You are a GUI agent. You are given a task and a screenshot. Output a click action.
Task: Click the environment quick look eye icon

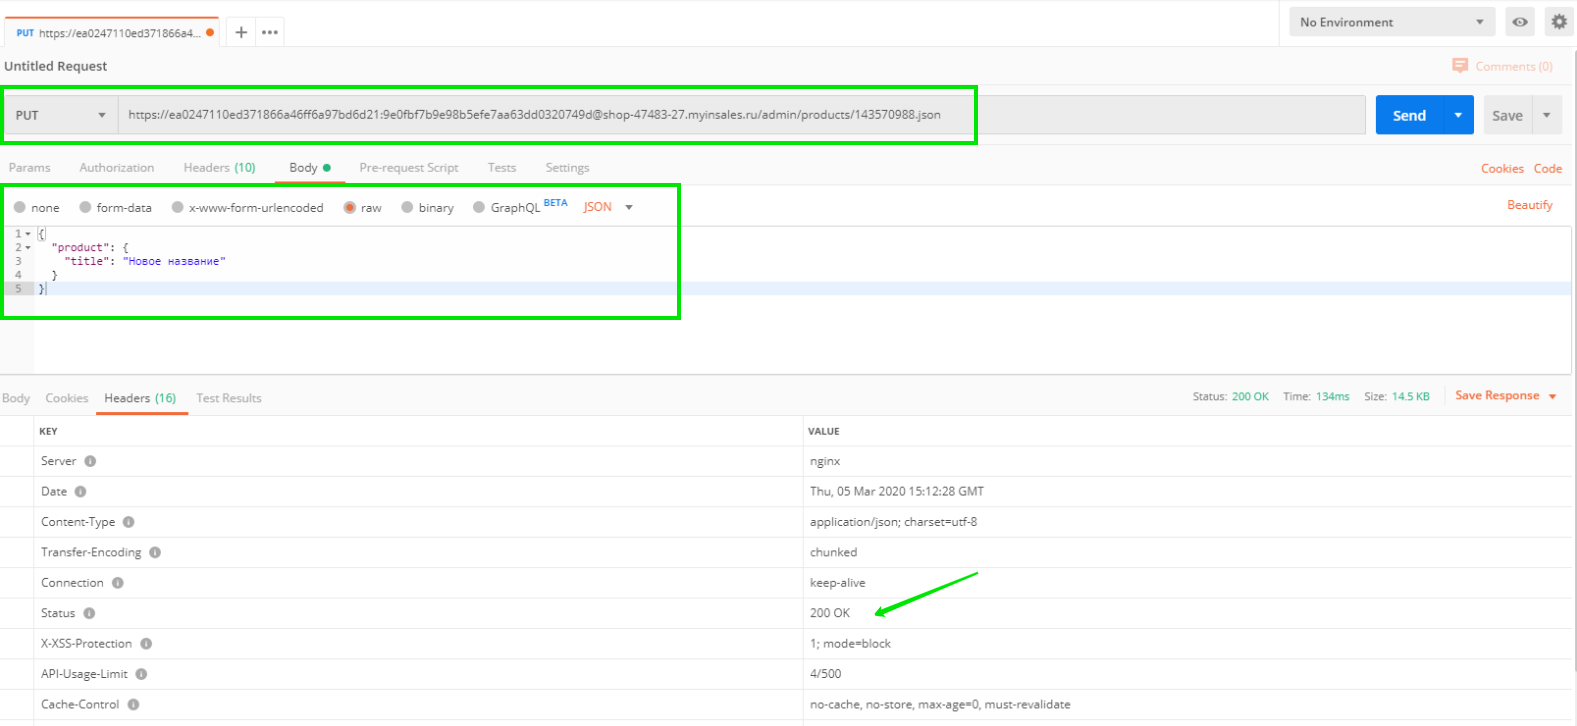1520,22
